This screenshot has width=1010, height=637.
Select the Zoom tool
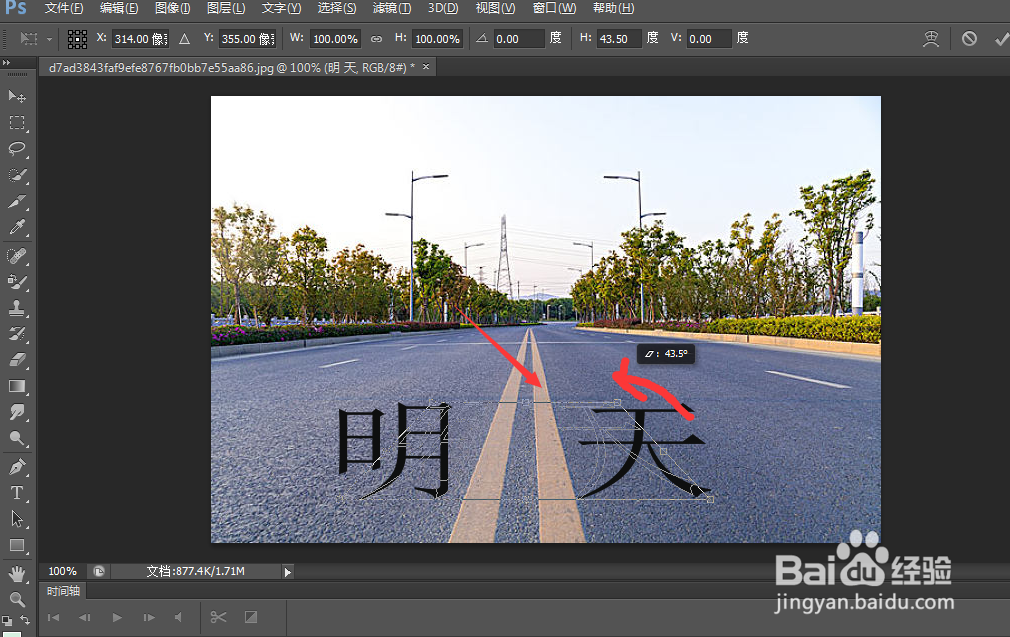click(x=17, y=597)
